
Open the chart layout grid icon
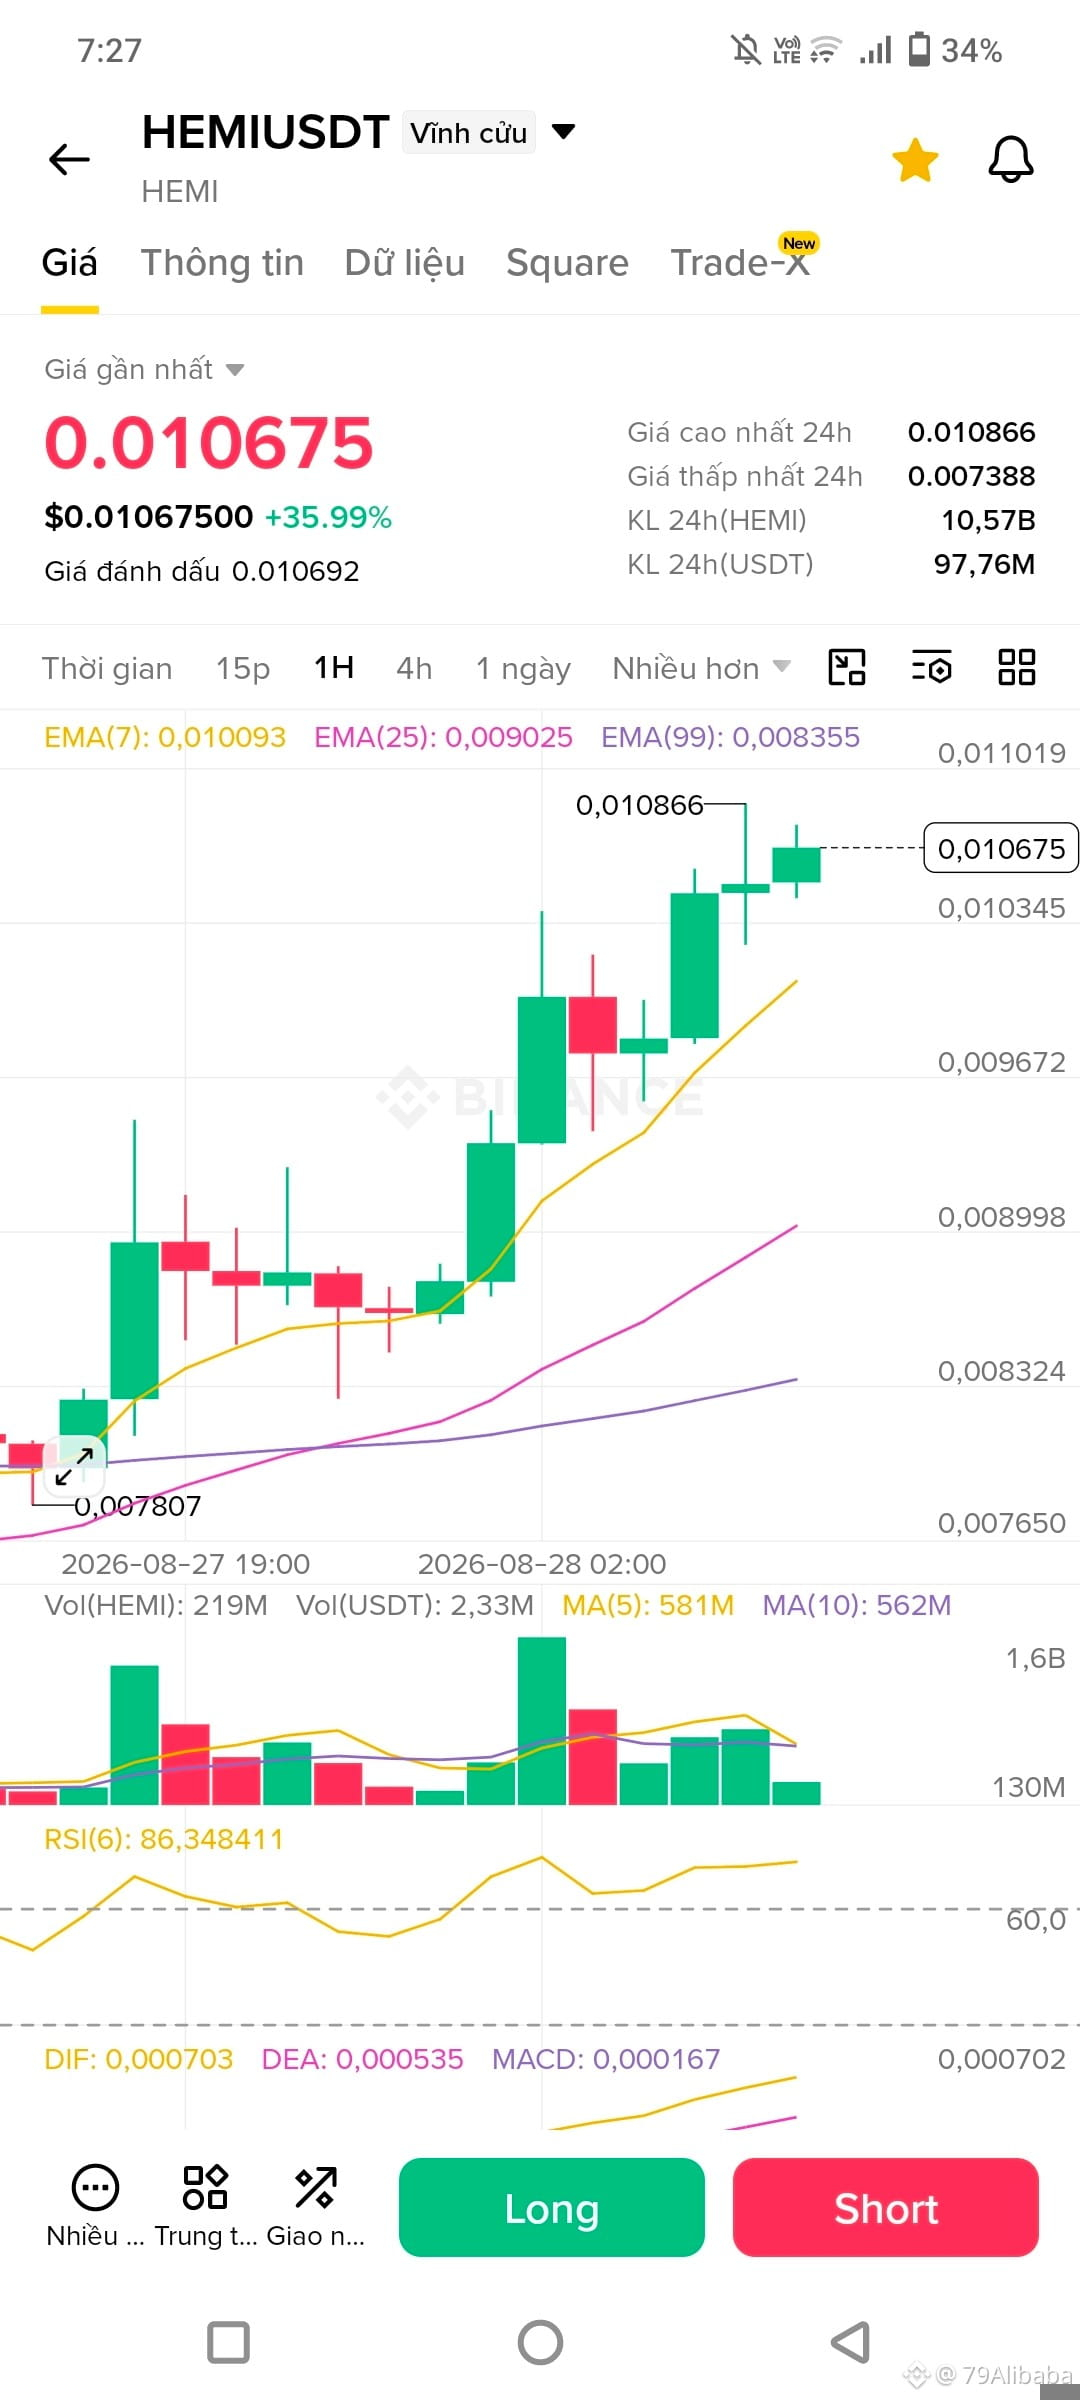tap(1017, 667)
